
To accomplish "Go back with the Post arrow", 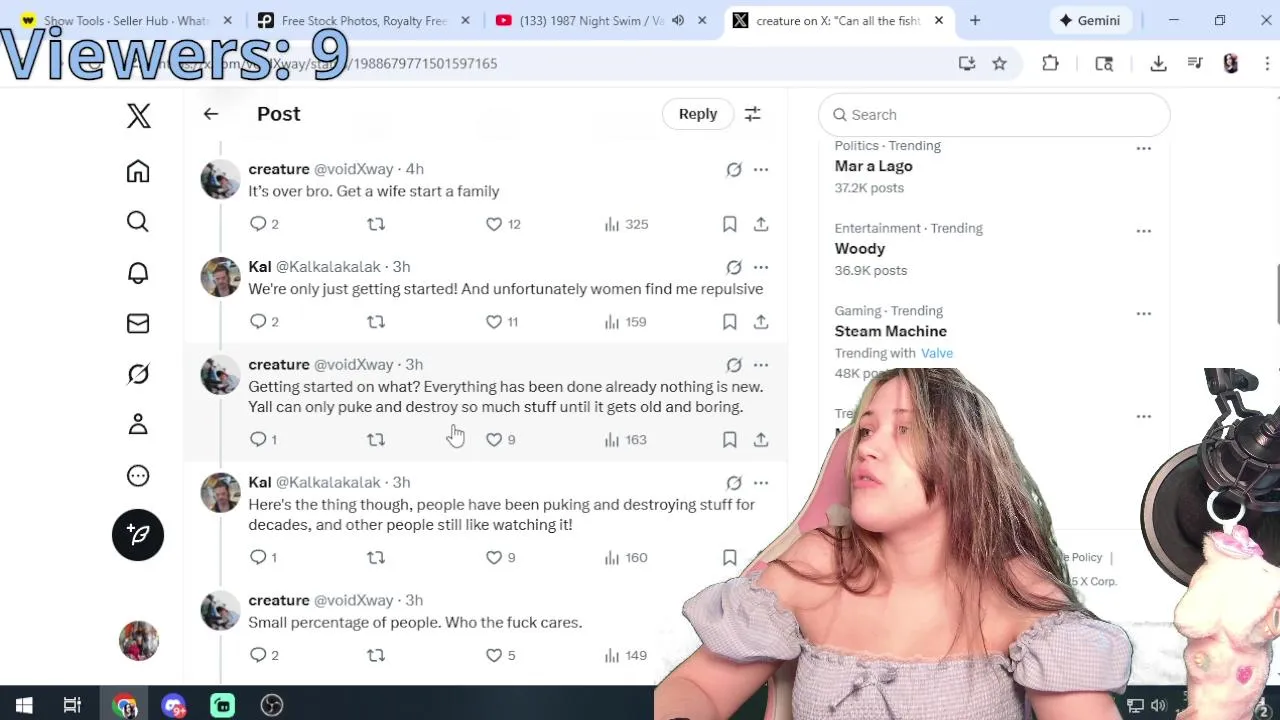I will coord(211,114).
